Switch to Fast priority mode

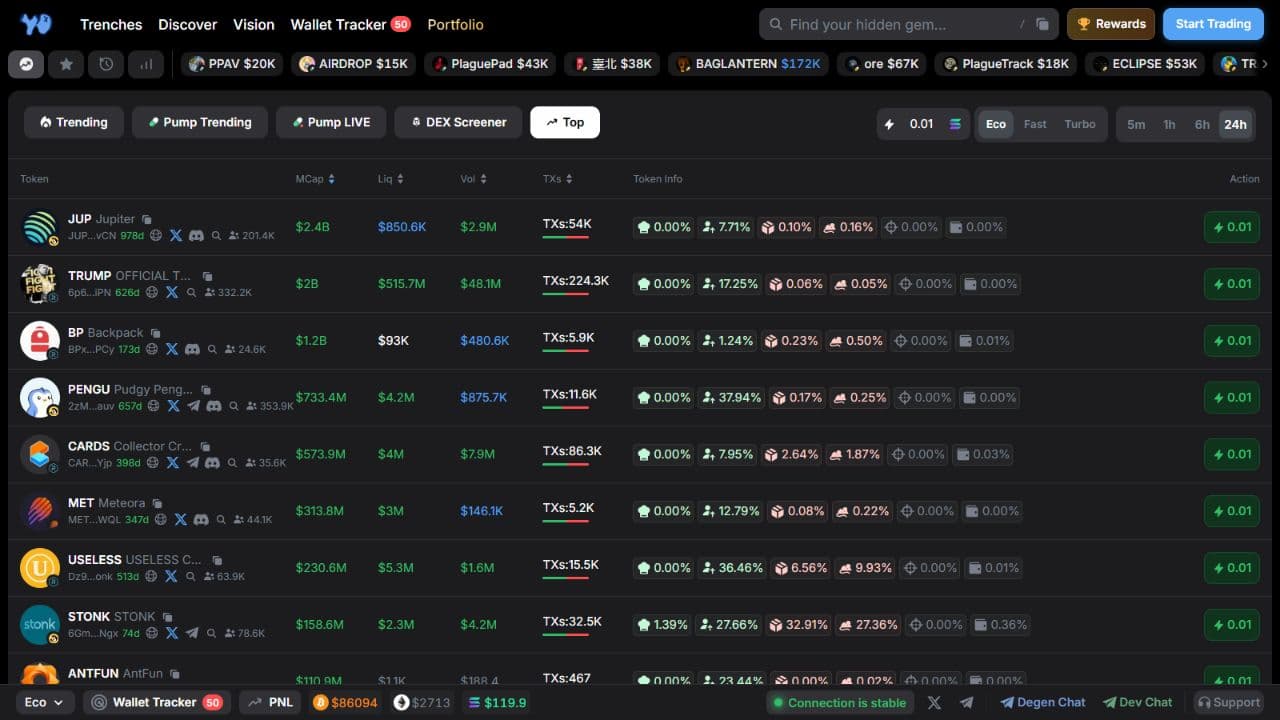click(1035, 124)
